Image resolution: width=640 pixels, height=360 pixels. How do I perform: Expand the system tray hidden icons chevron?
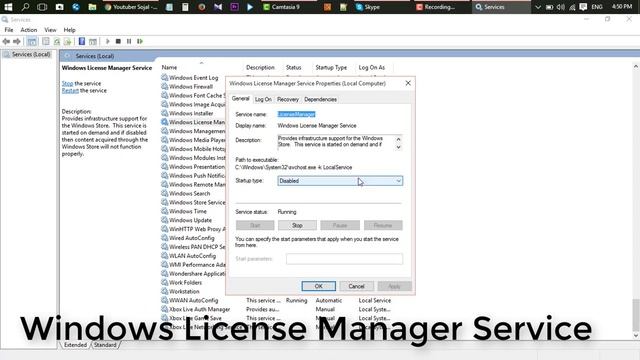pyautogui.click(x=538, y=7)
